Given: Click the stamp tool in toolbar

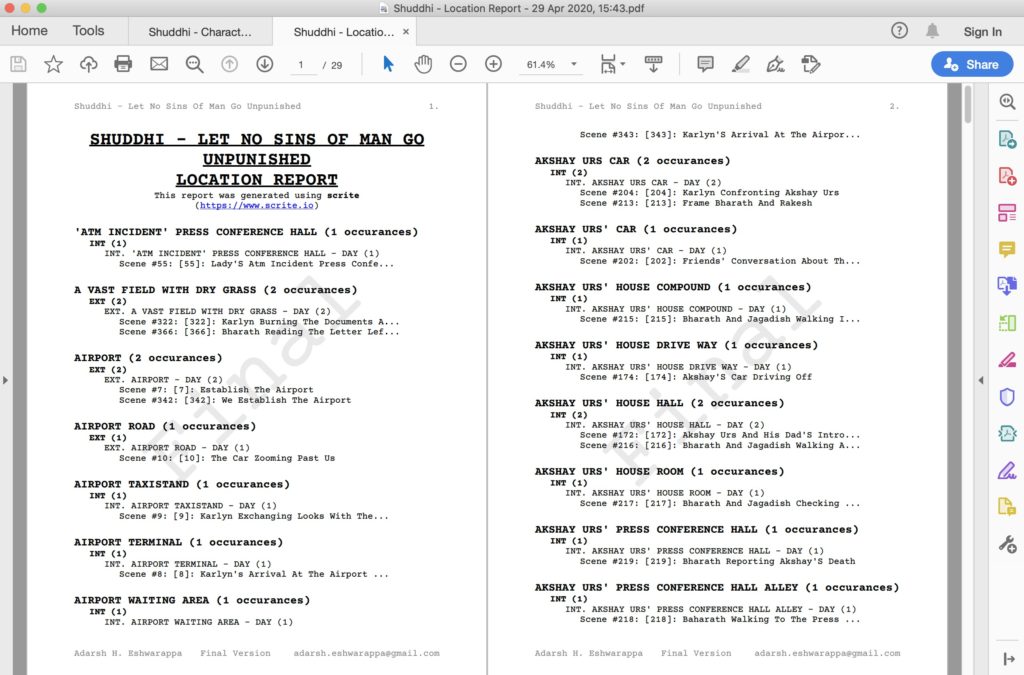Looking at the screenshot, I should click(x=811, y=64).
